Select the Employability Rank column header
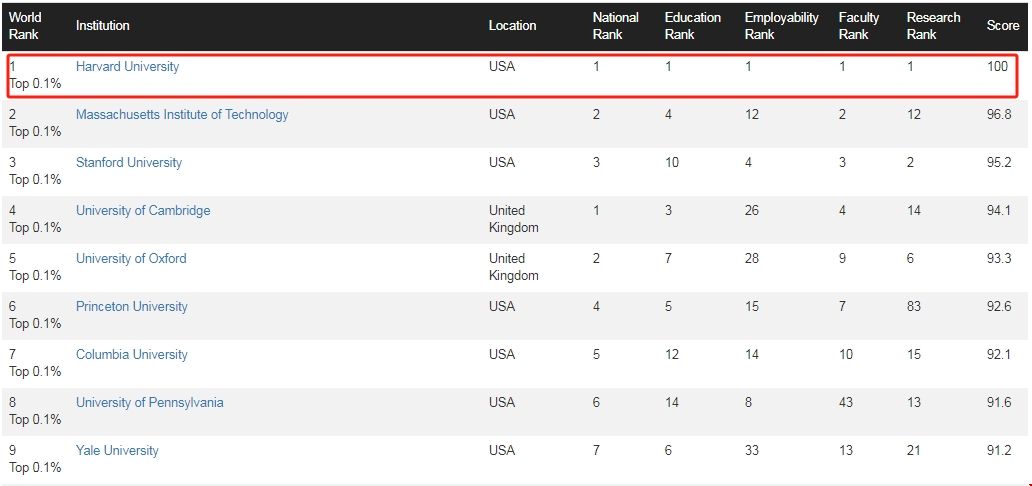 [781, 26]
